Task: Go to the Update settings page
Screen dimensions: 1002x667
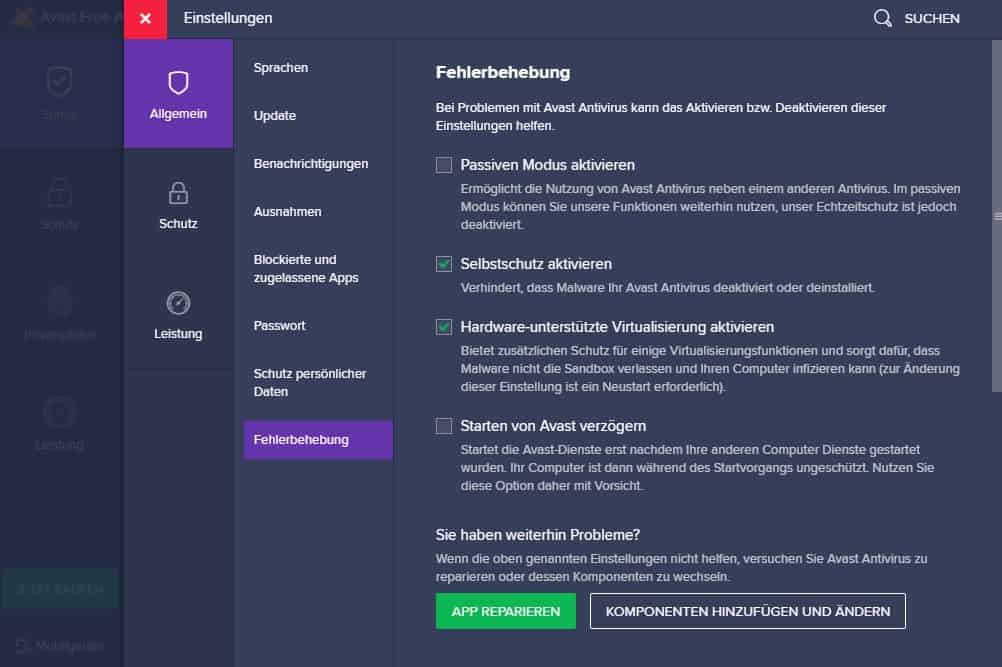Action: (275, 116)
